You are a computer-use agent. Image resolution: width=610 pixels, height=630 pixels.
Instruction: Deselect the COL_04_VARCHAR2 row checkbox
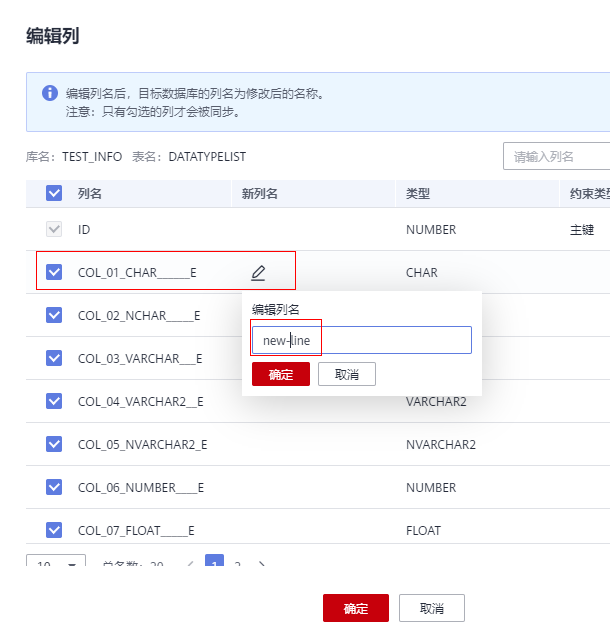(x=54, y=401)
